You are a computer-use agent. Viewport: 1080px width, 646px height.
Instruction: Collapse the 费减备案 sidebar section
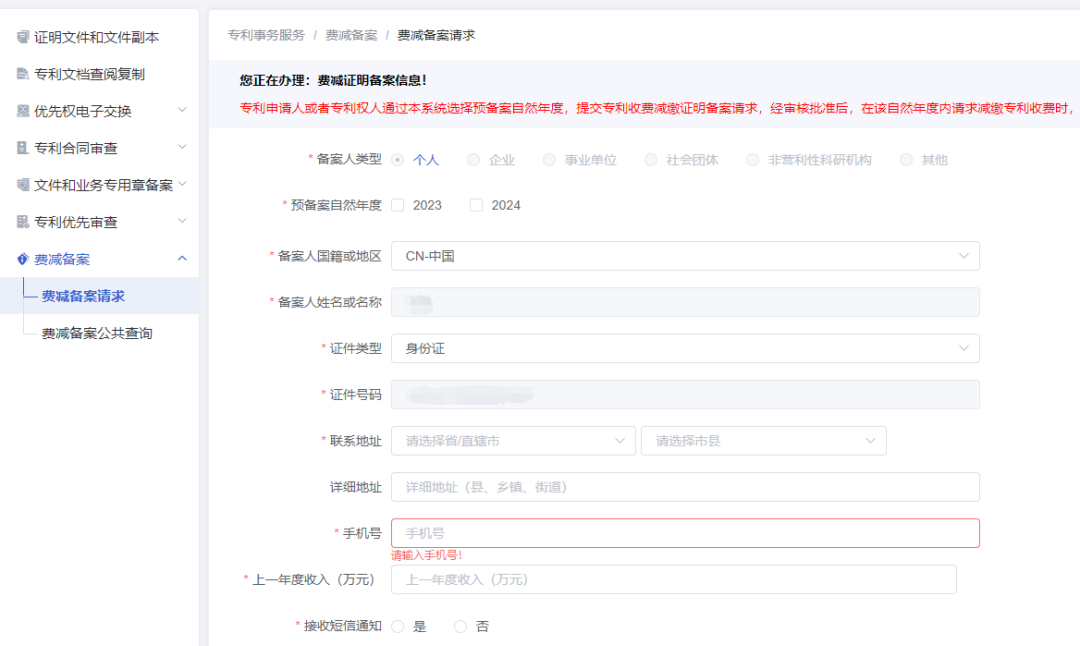182,258
